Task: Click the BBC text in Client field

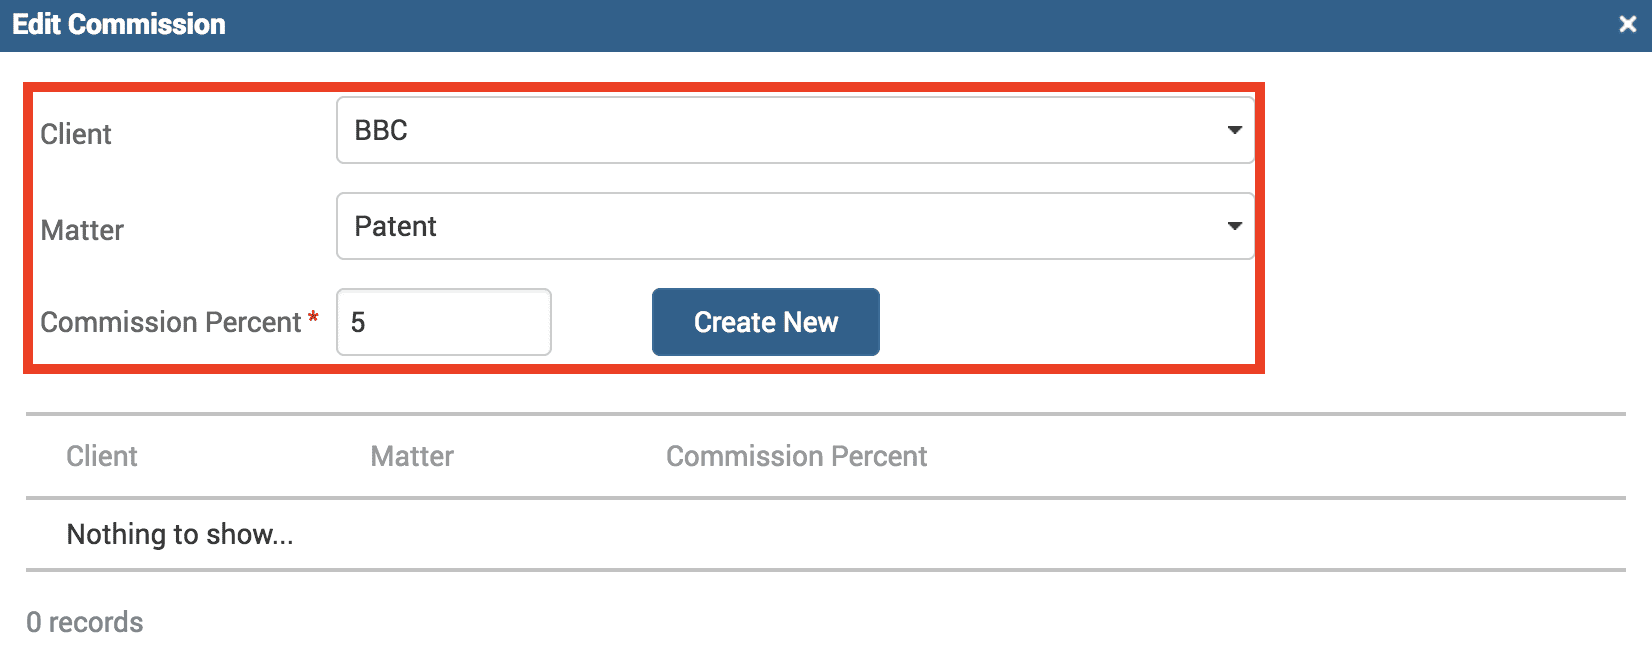Action: [x=381, y=130]
